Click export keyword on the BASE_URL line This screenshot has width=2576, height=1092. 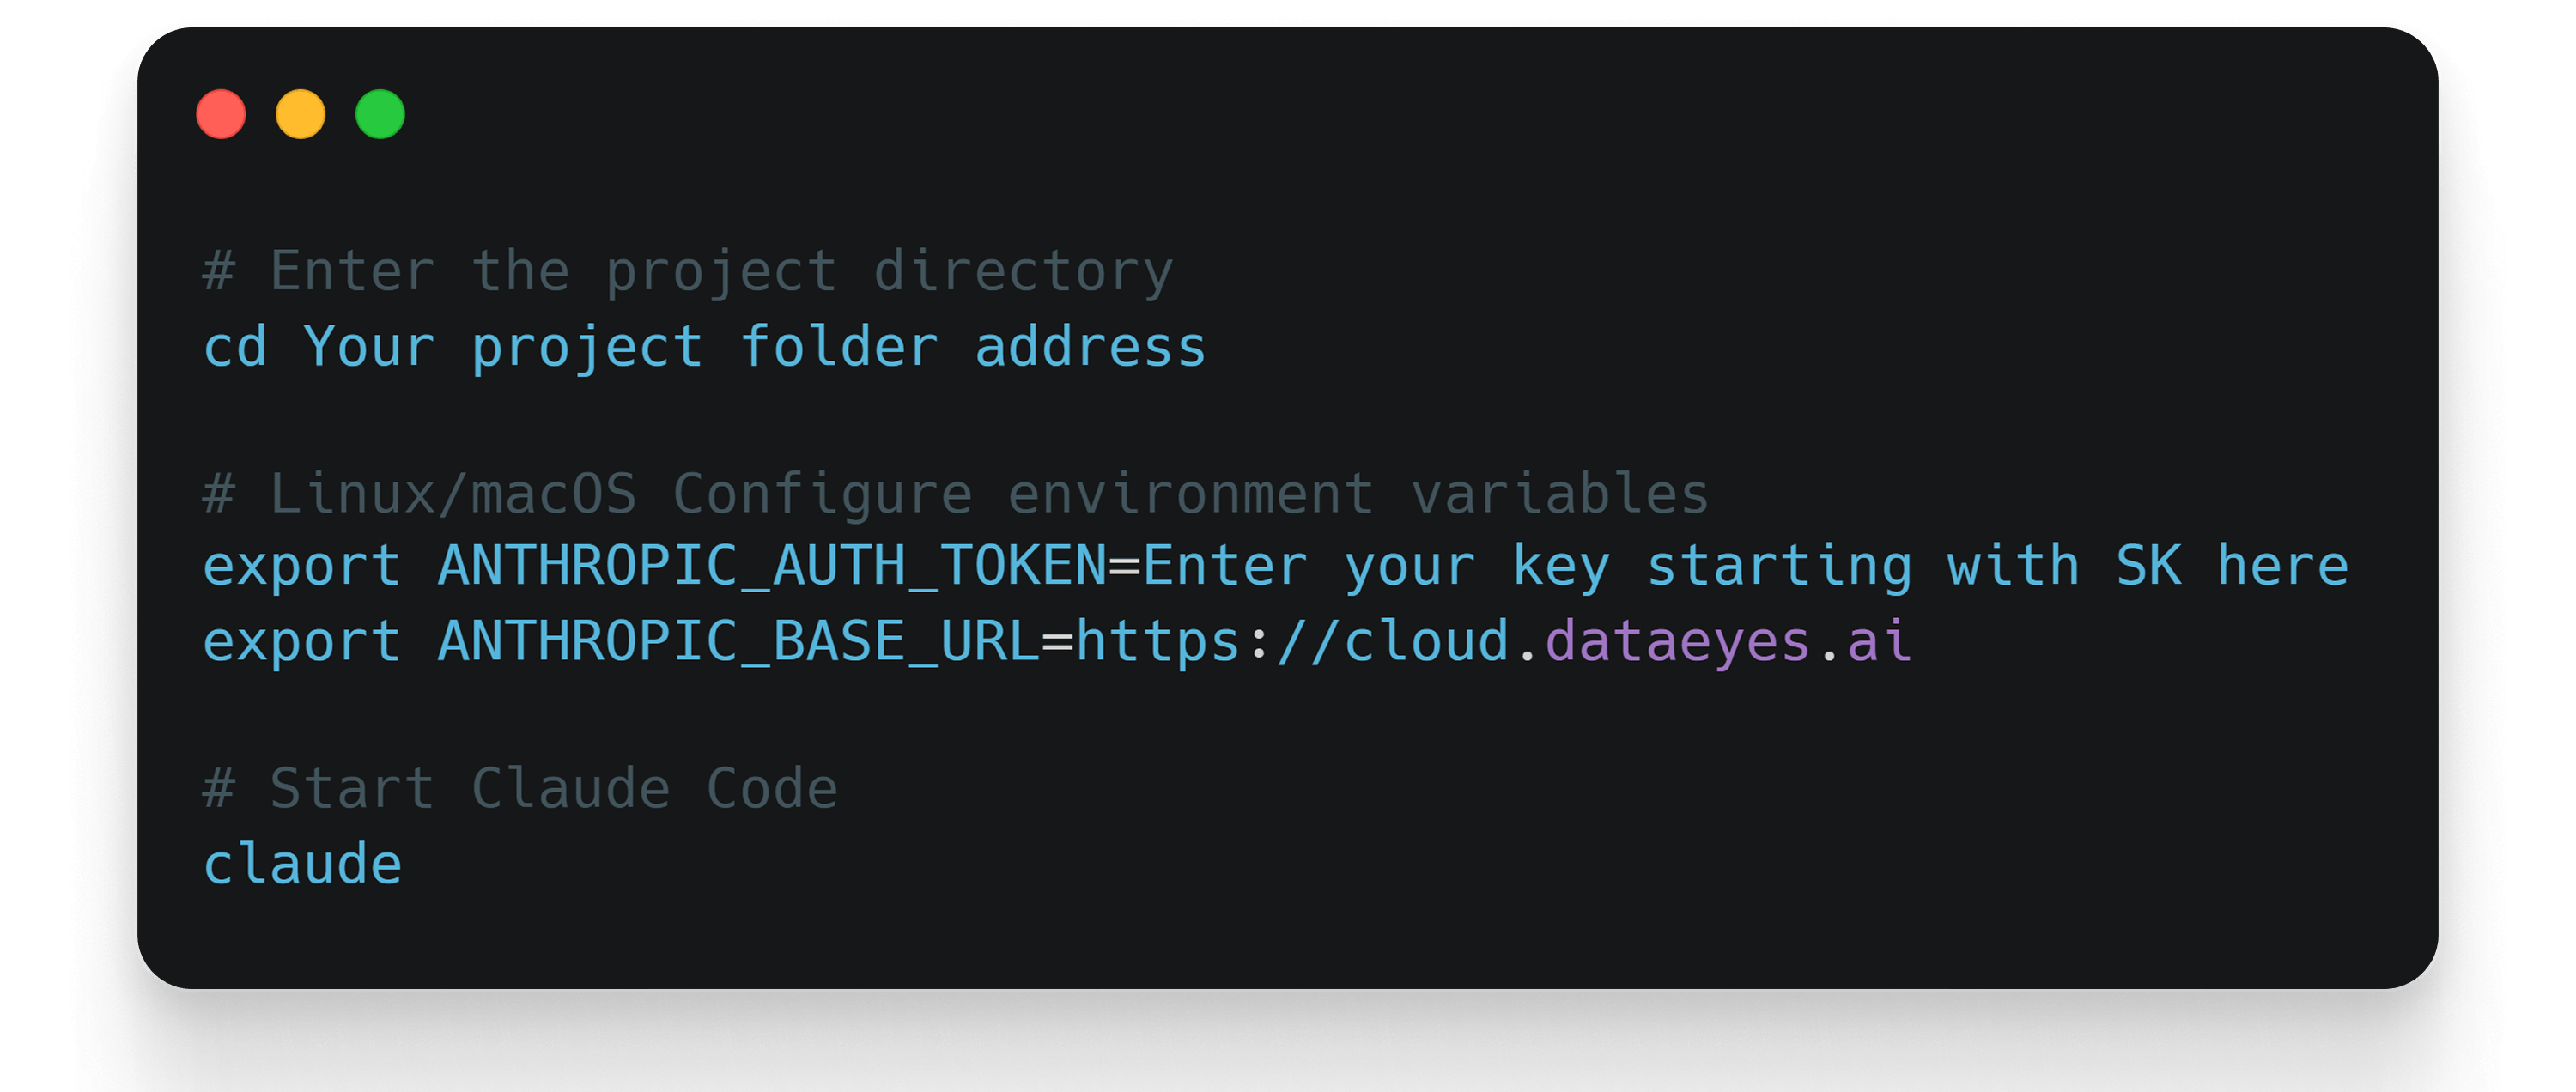tap(301, 641)
